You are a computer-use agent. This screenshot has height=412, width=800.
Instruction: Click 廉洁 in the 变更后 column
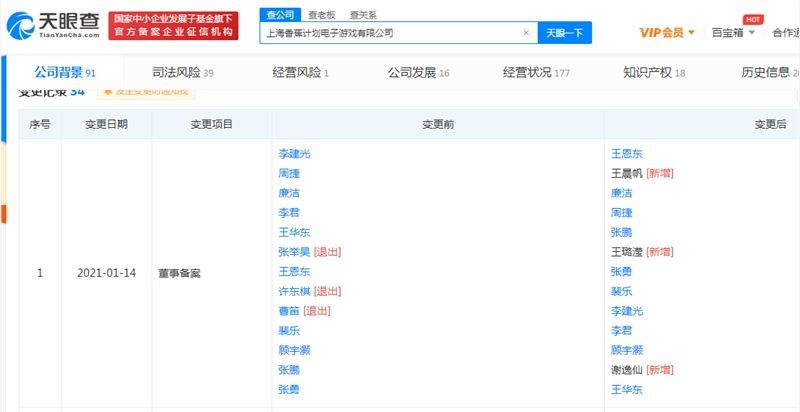(x=621, y=193)
